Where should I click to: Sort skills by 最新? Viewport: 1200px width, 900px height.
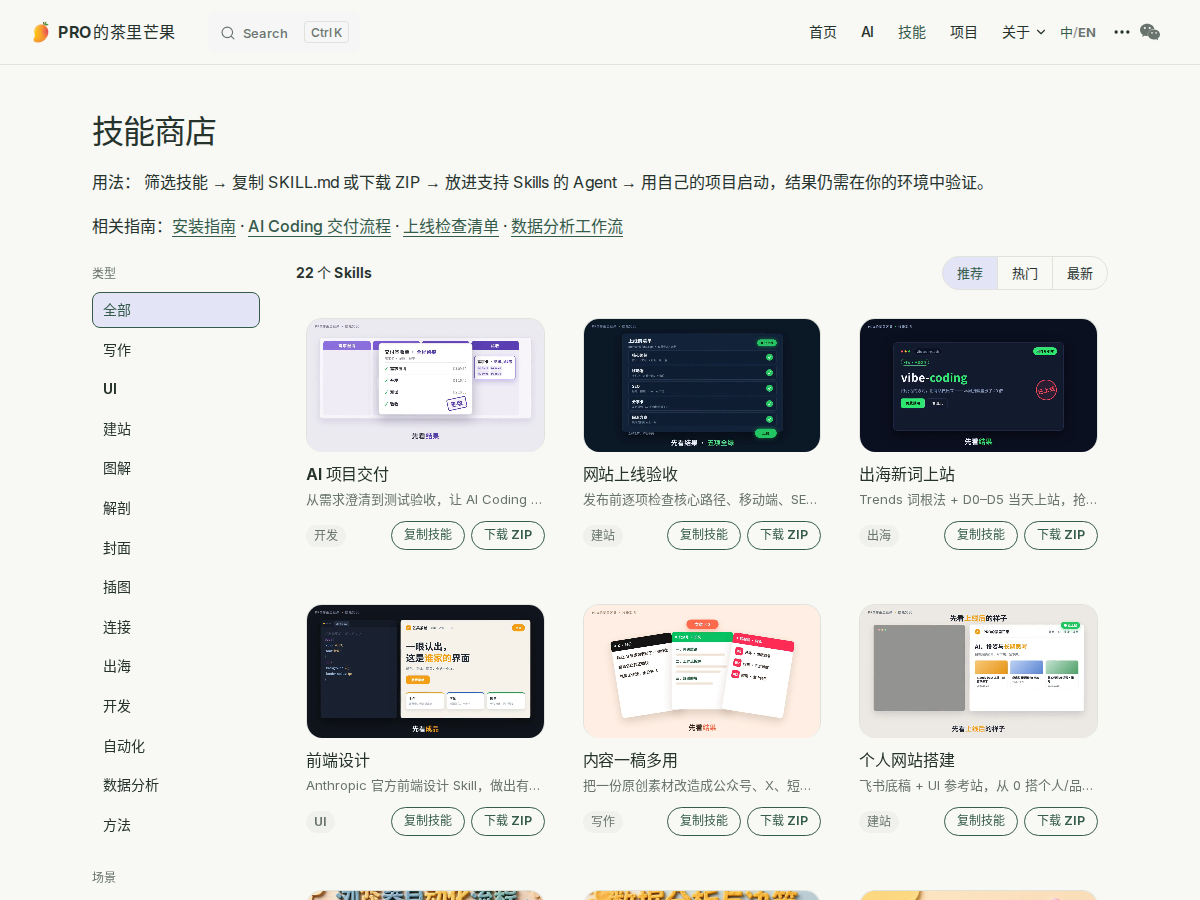pos(1080,273)
